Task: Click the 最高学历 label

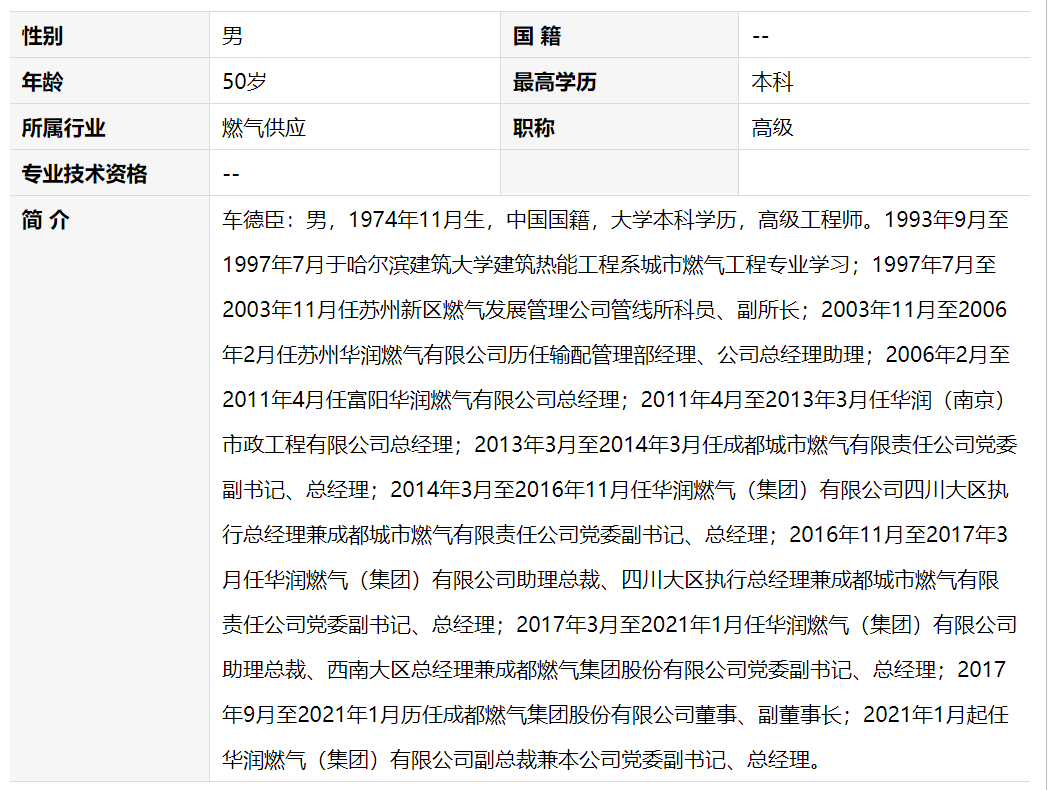Action: (x=554, y=82)
